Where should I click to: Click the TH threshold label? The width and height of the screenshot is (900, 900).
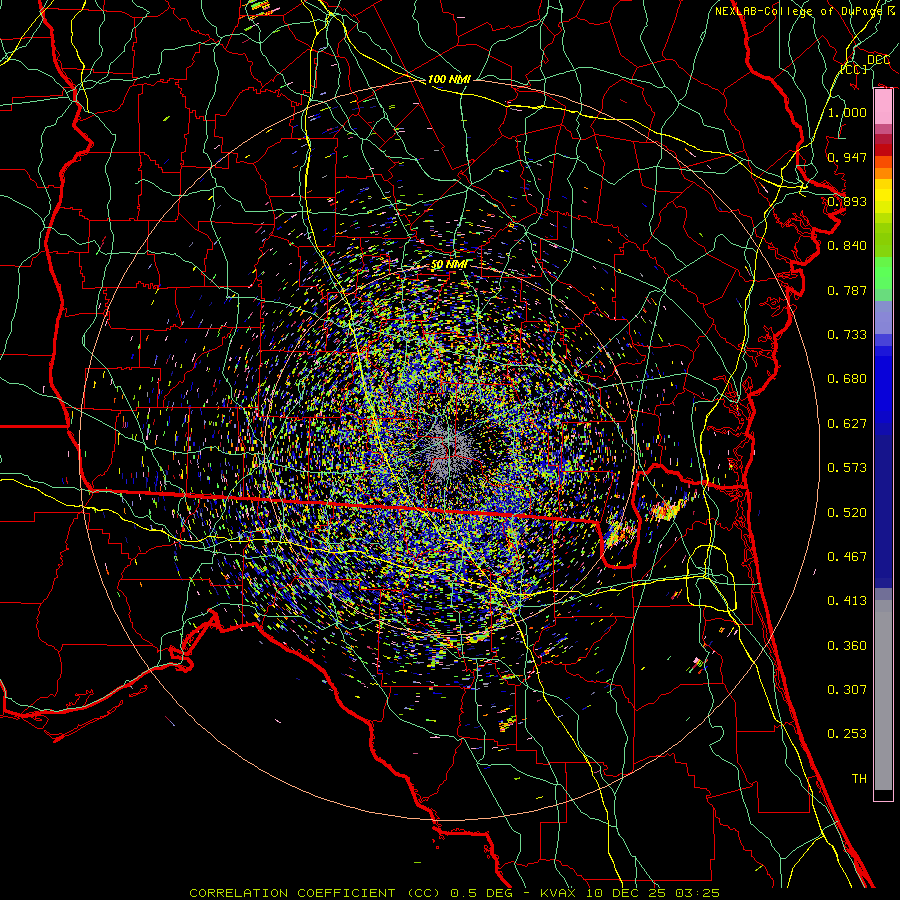coord(859,779)
